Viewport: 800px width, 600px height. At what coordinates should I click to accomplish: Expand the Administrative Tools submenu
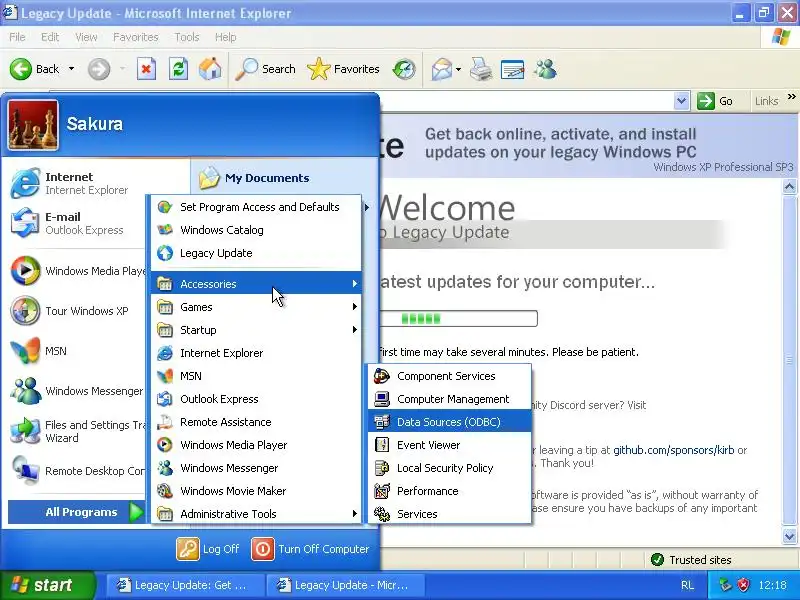click(256, 514)
